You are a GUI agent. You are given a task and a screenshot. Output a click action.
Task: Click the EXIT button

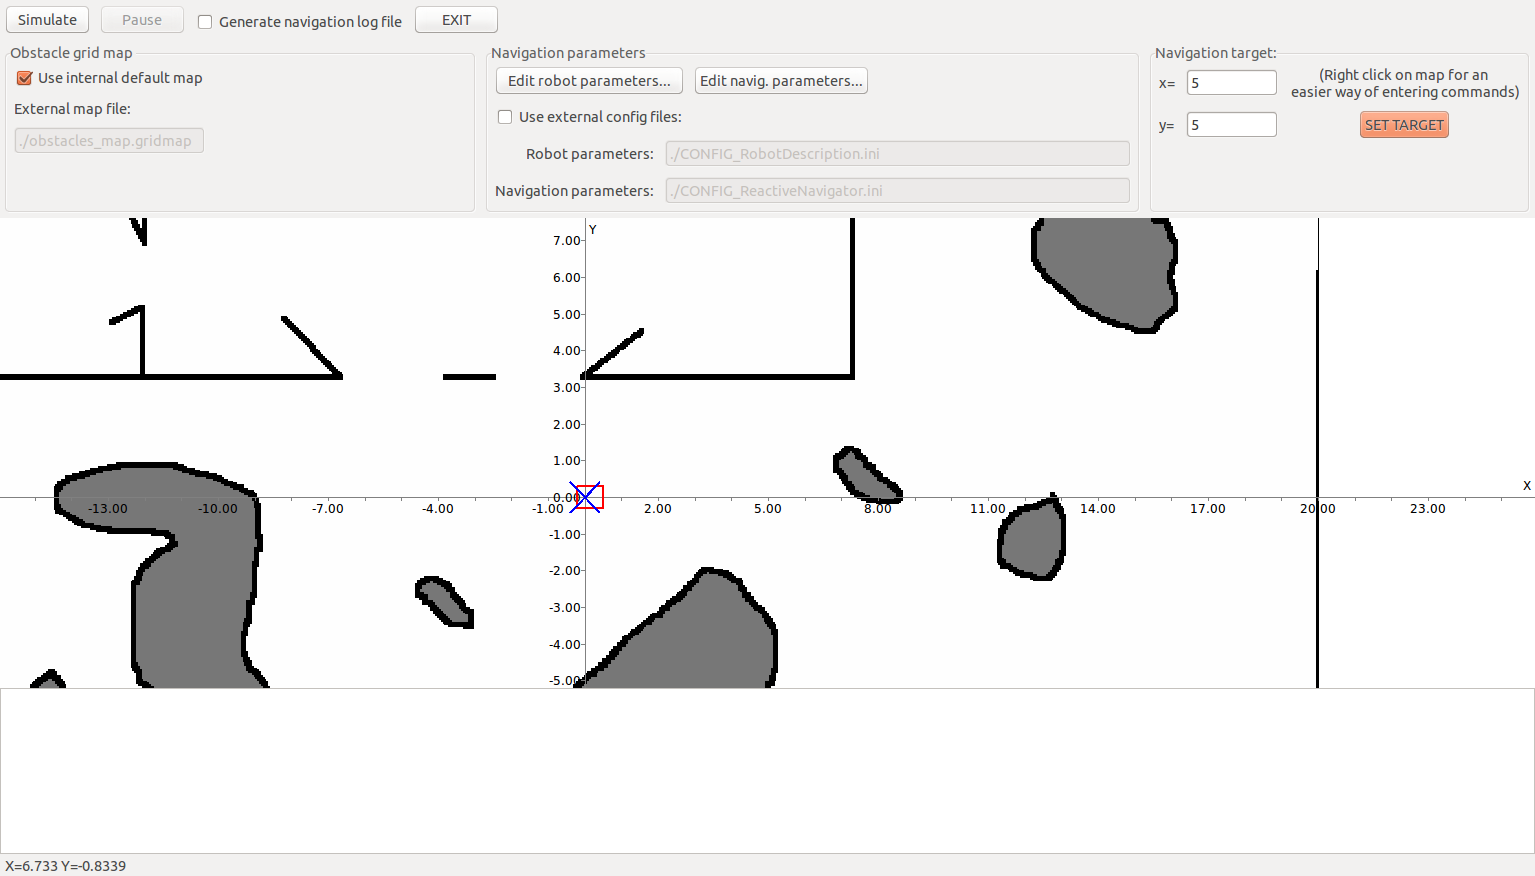tap(456, 20)
